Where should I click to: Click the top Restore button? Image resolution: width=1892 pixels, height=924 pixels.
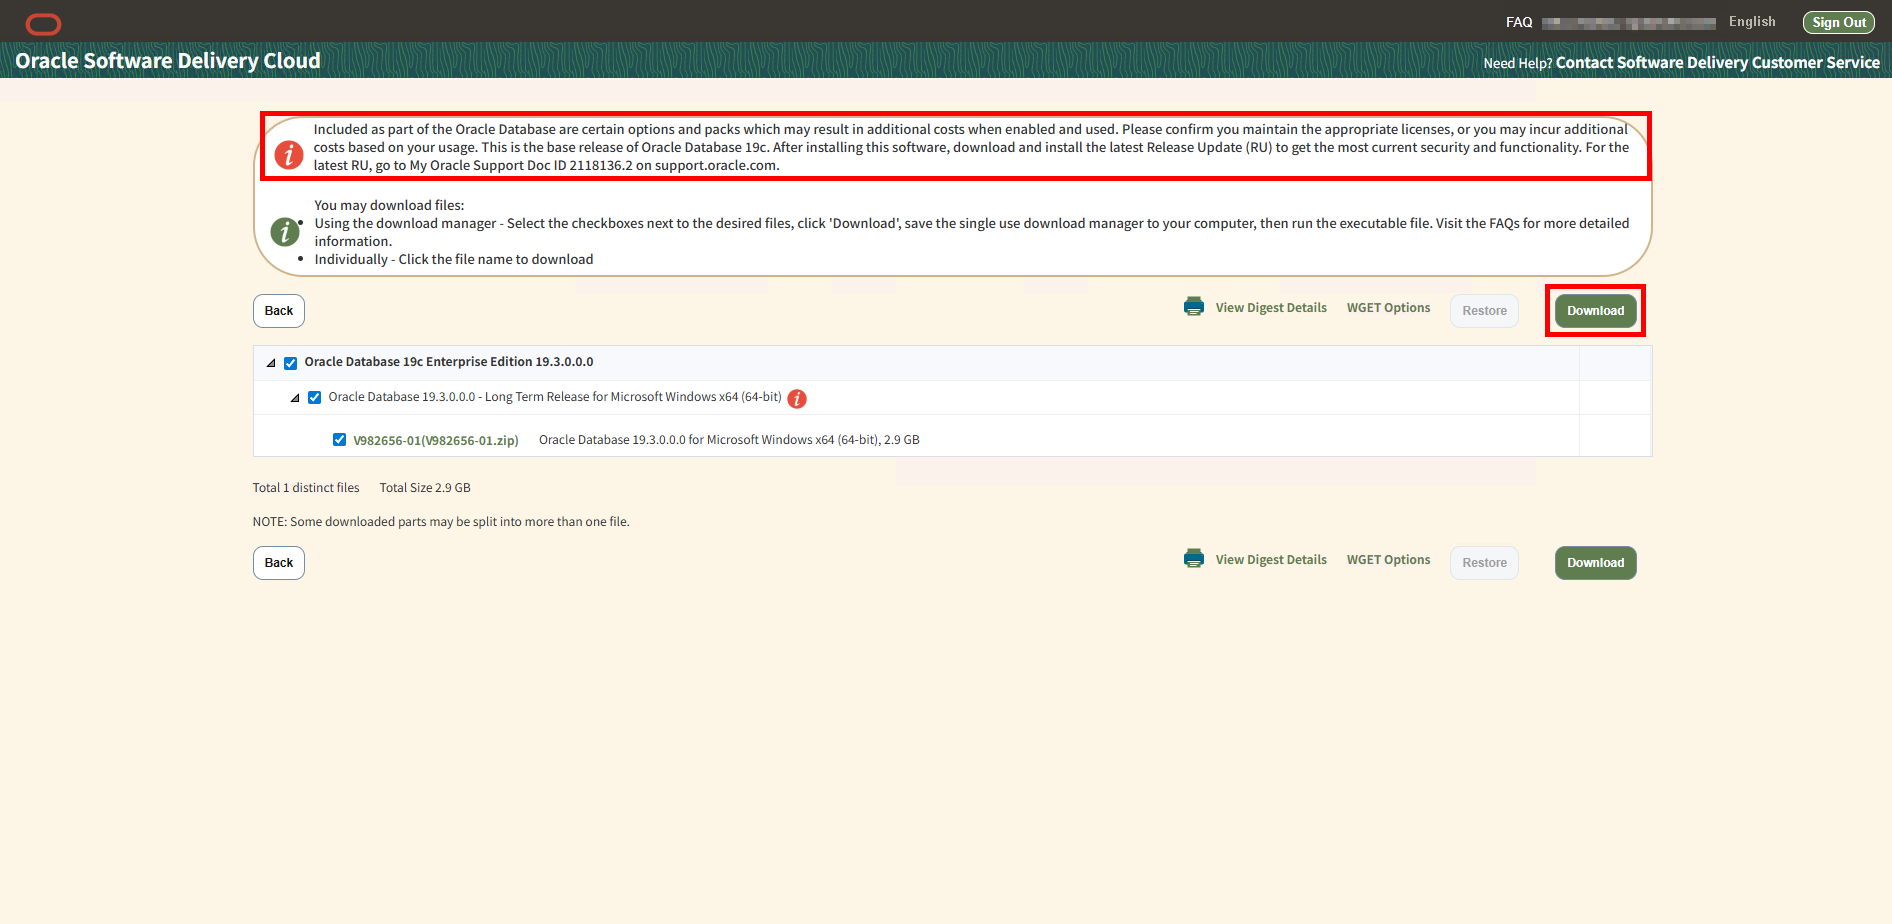(x=1485, y=311)
